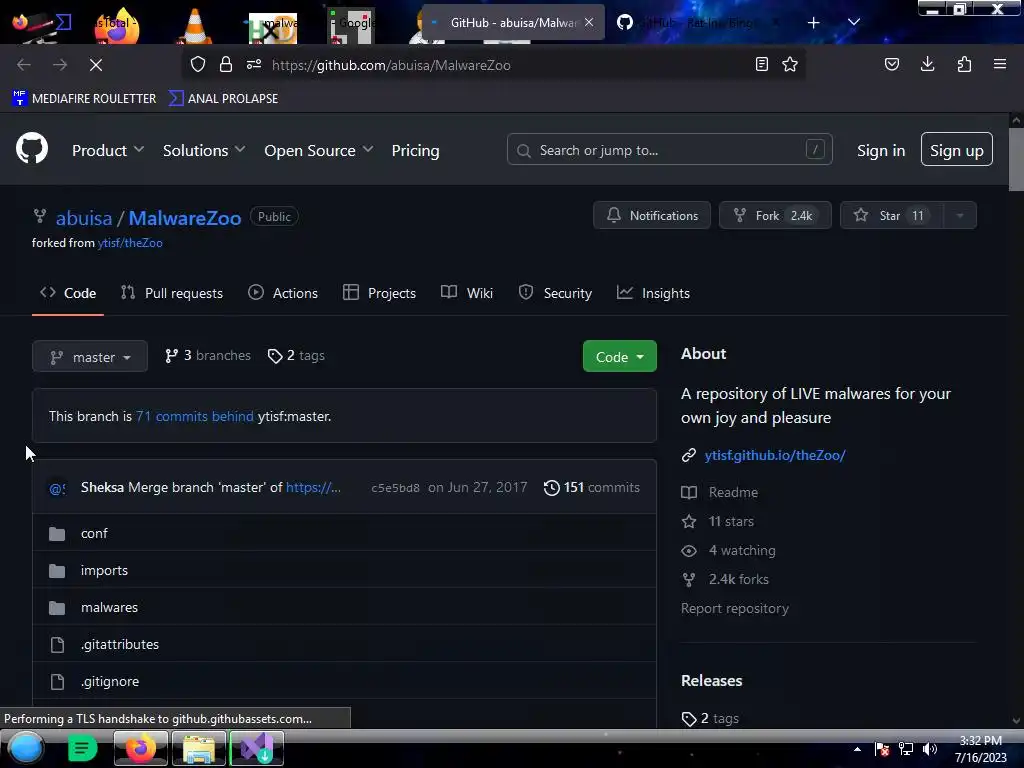Viewport: 1024px width, 768px height.
Task: Switch to Insights tab
Action: click(x=653, y=293)
